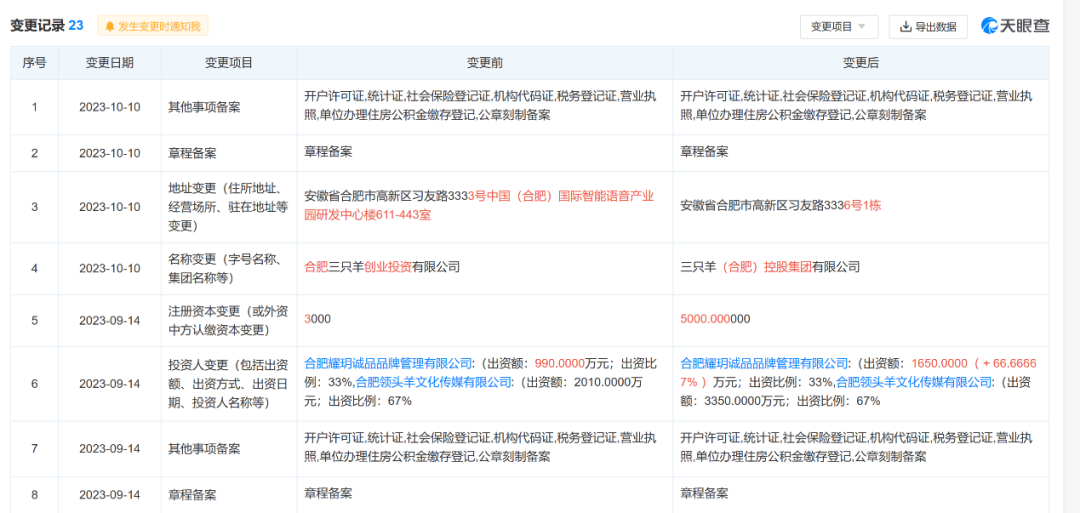Select the 注册资本变更 item cell

229,320
